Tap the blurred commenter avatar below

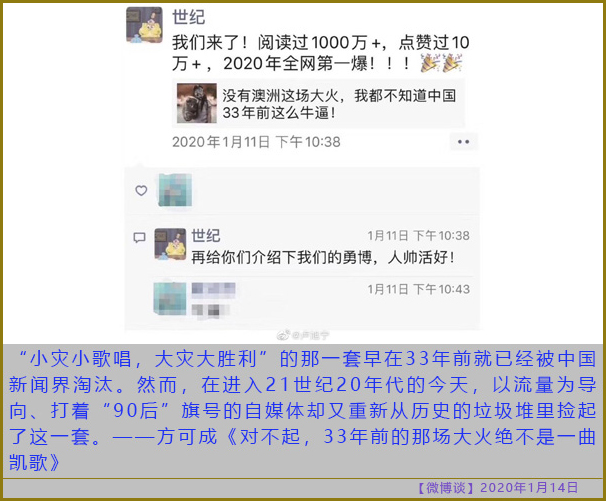(170, 298)
